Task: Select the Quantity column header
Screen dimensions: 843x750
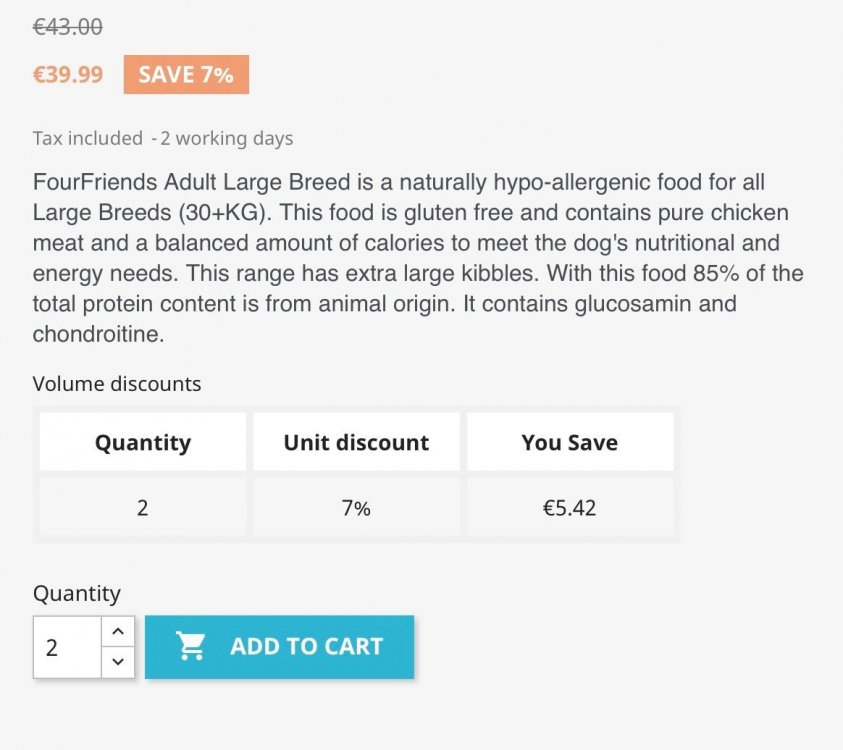Action: pos(143,442)
